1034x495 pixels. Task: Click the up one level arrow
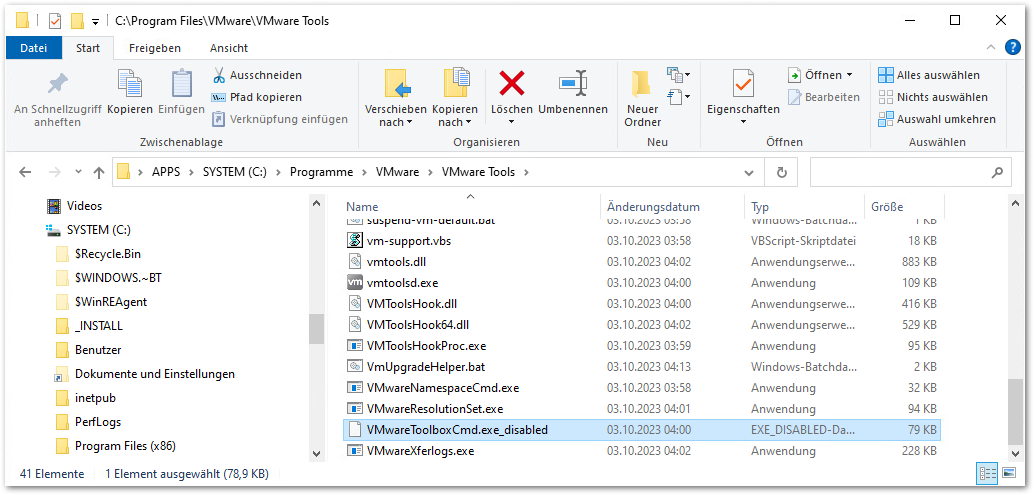99,173
